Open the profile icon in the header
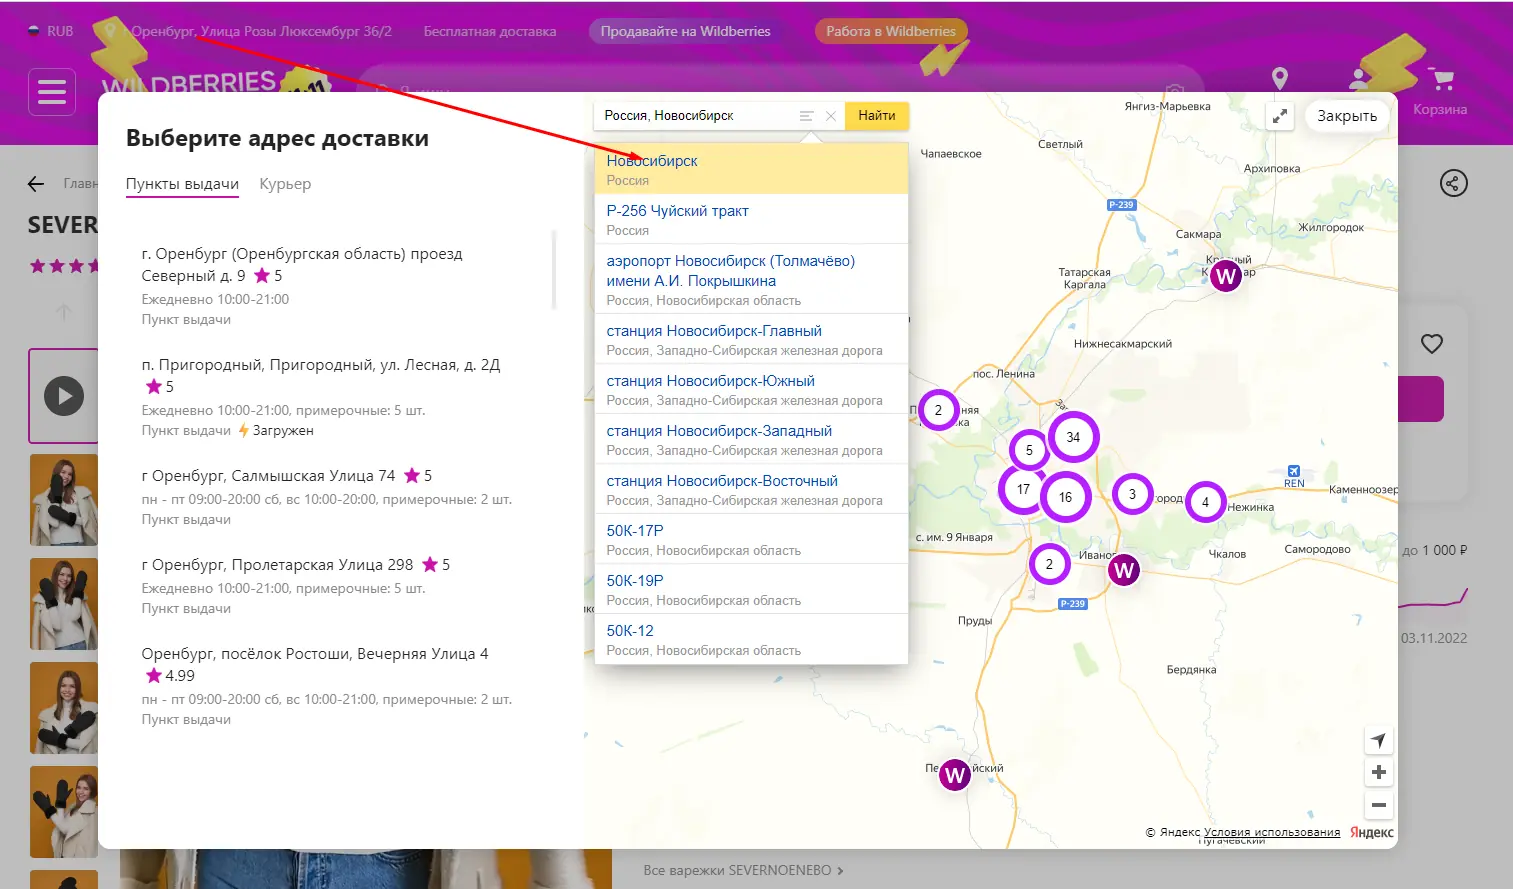The height and width of the screenshot is (889, 1513). tap(1360, 79)
